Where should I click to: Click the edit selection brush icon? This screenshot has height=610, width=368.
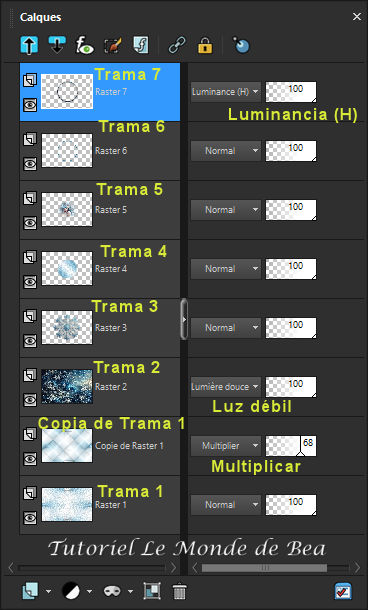113,46
